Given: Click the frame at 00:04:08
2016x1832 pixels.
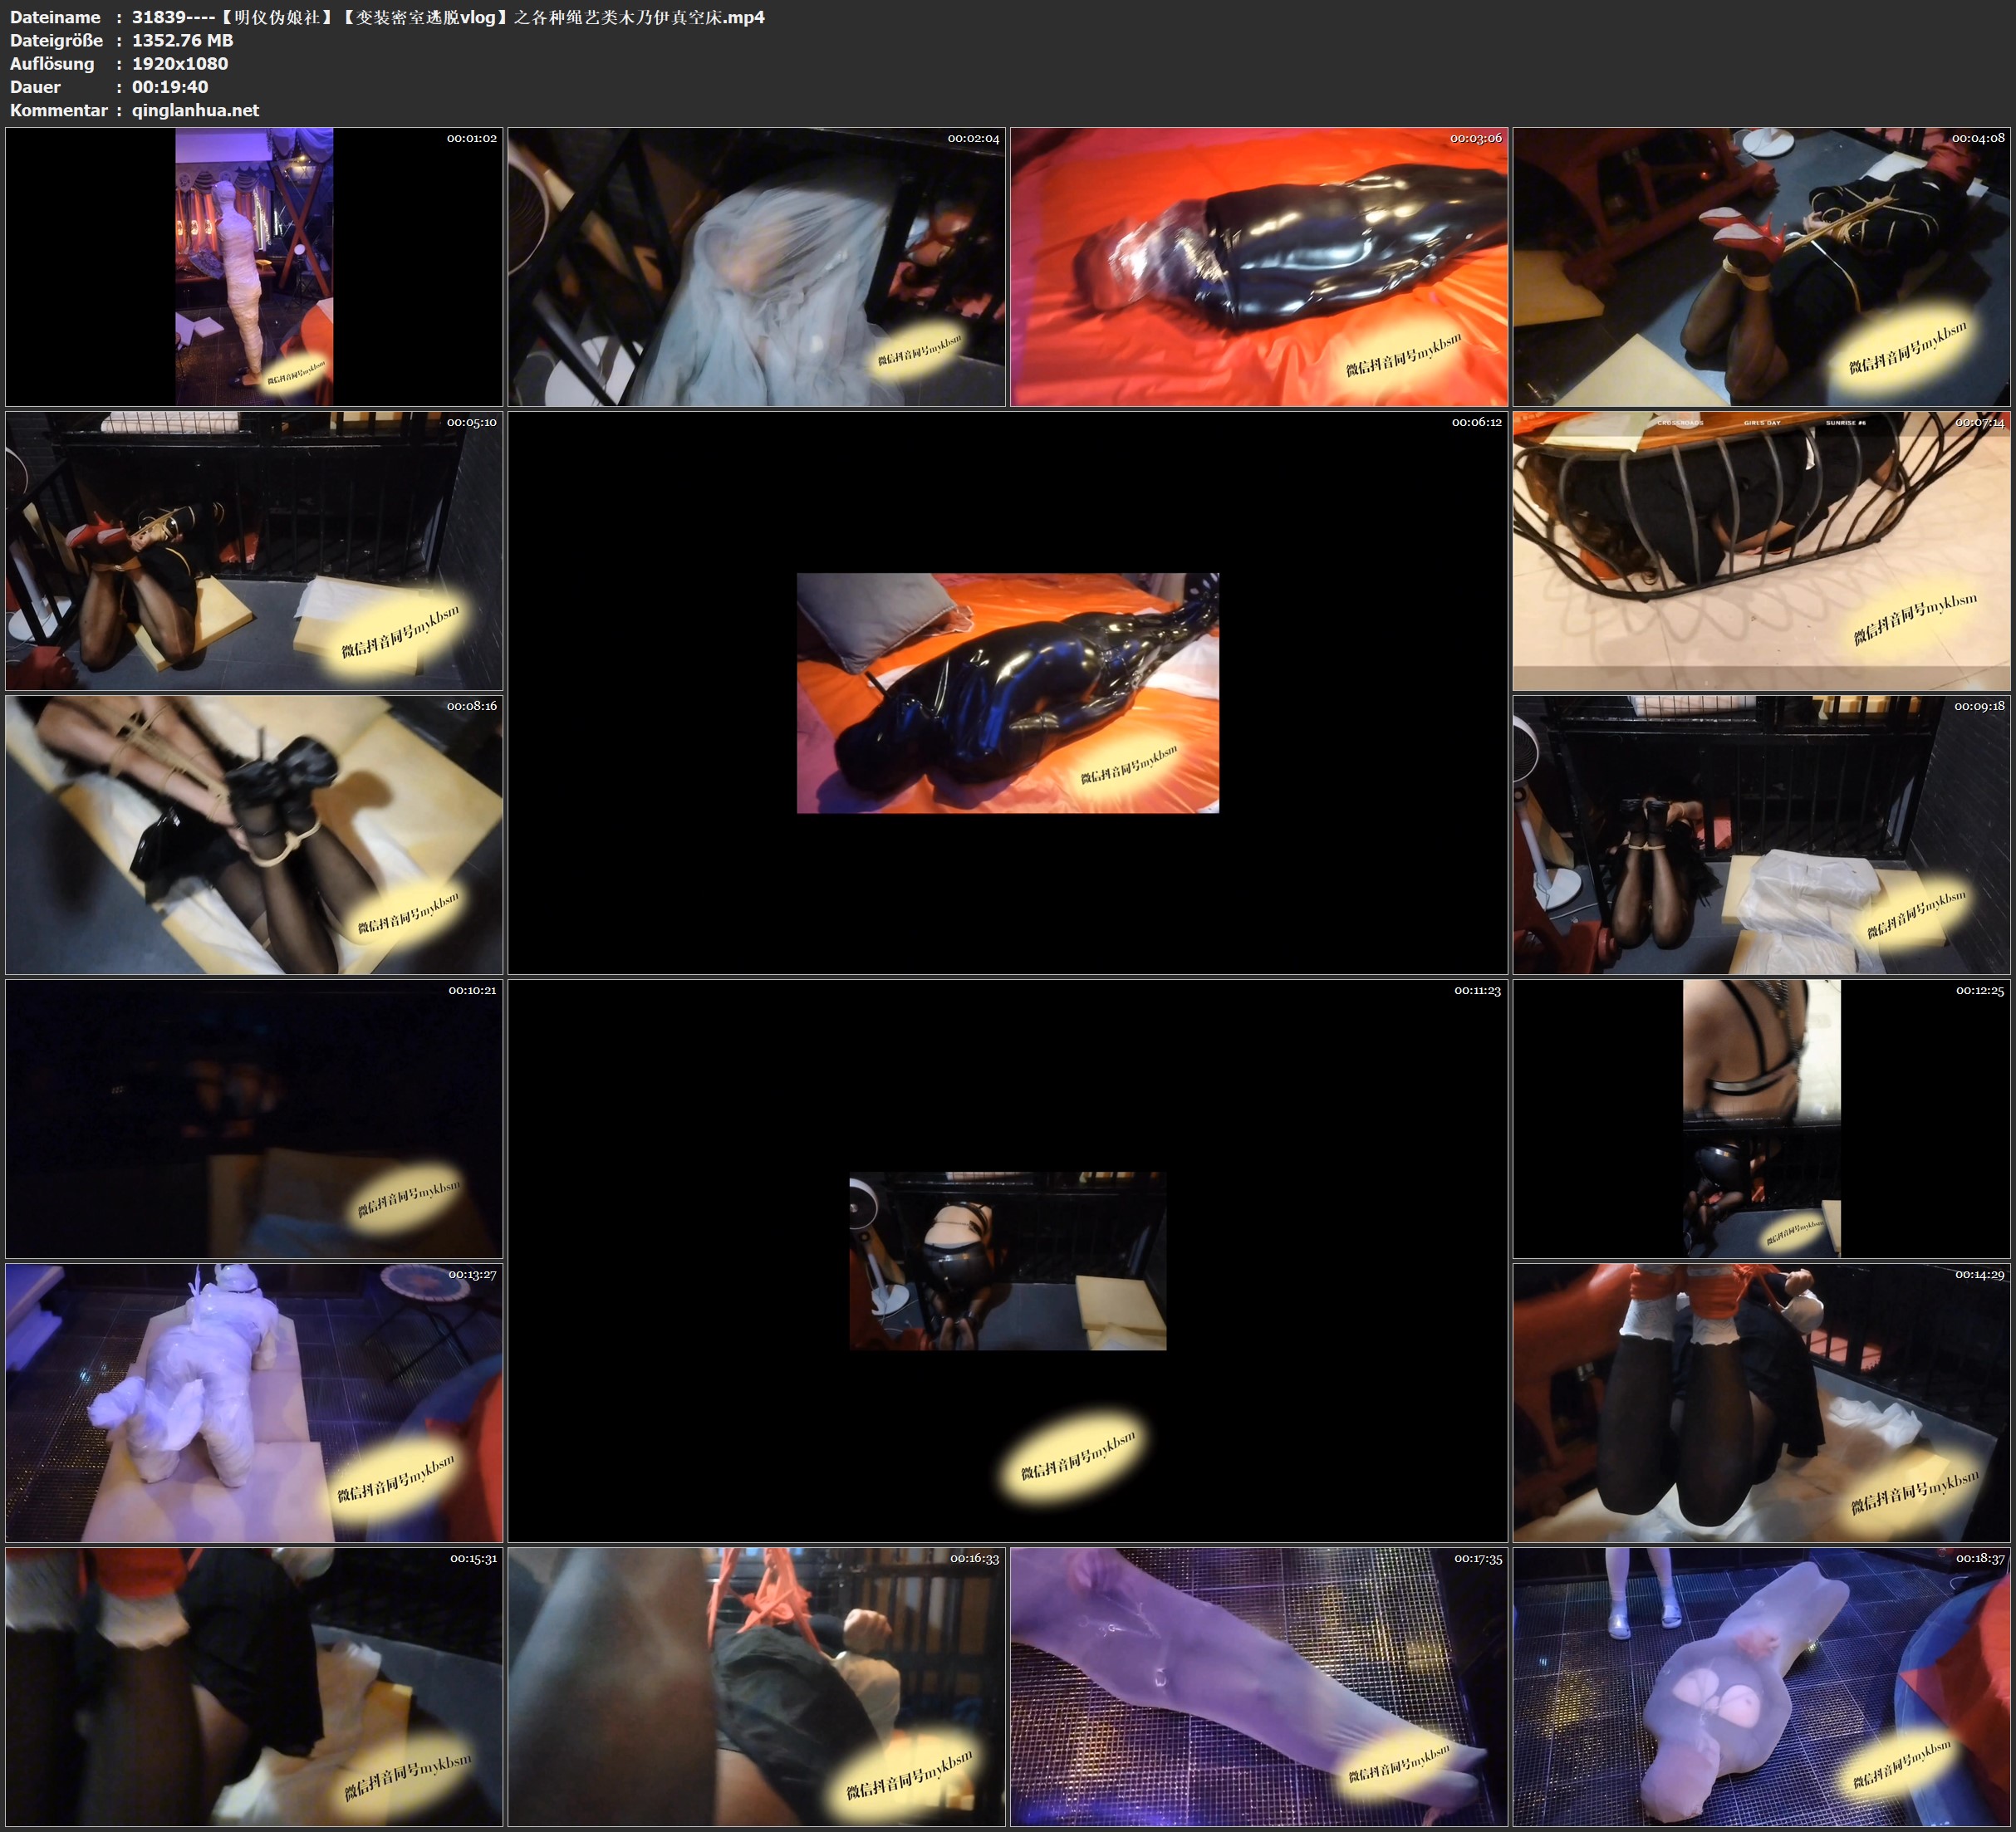Looking at the screenshot, I should 1760,267.
